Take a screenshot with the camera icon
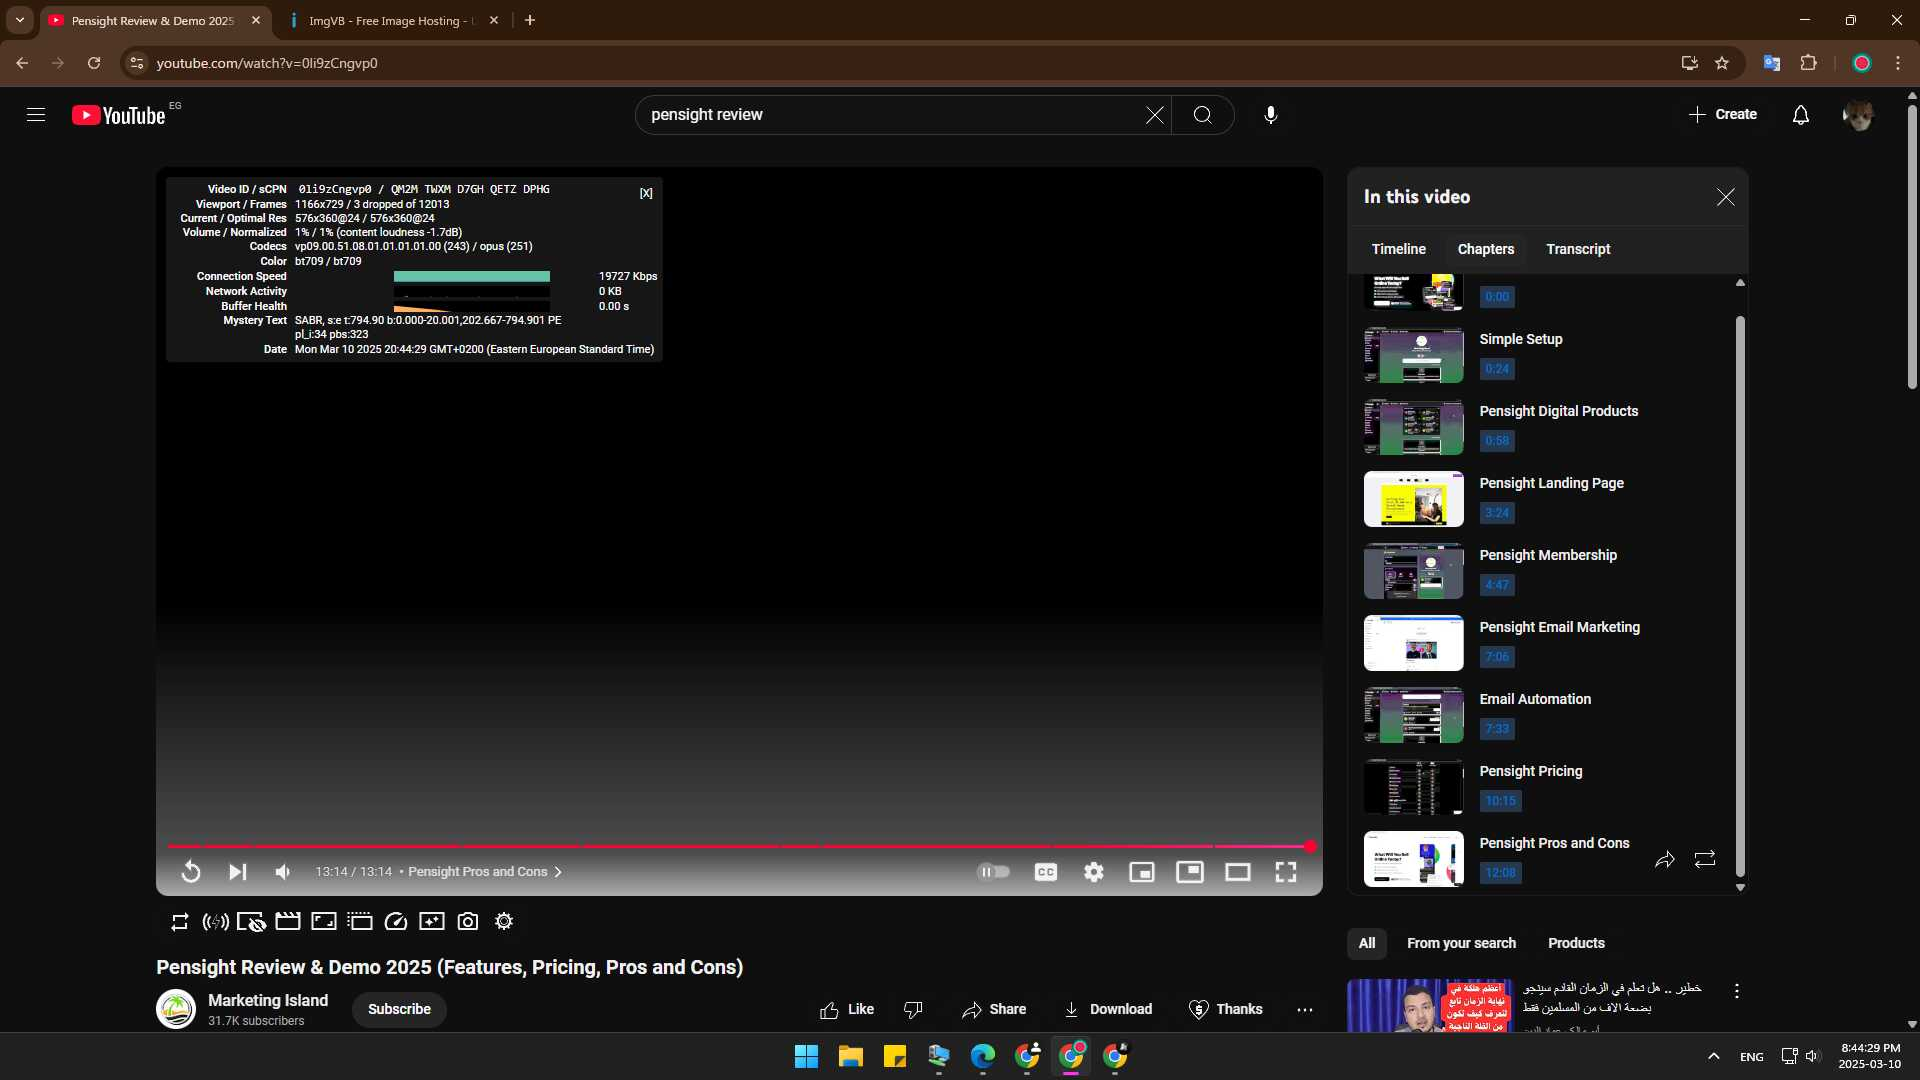This screenshot has height=1080, width=1920. tap(468, 922)
